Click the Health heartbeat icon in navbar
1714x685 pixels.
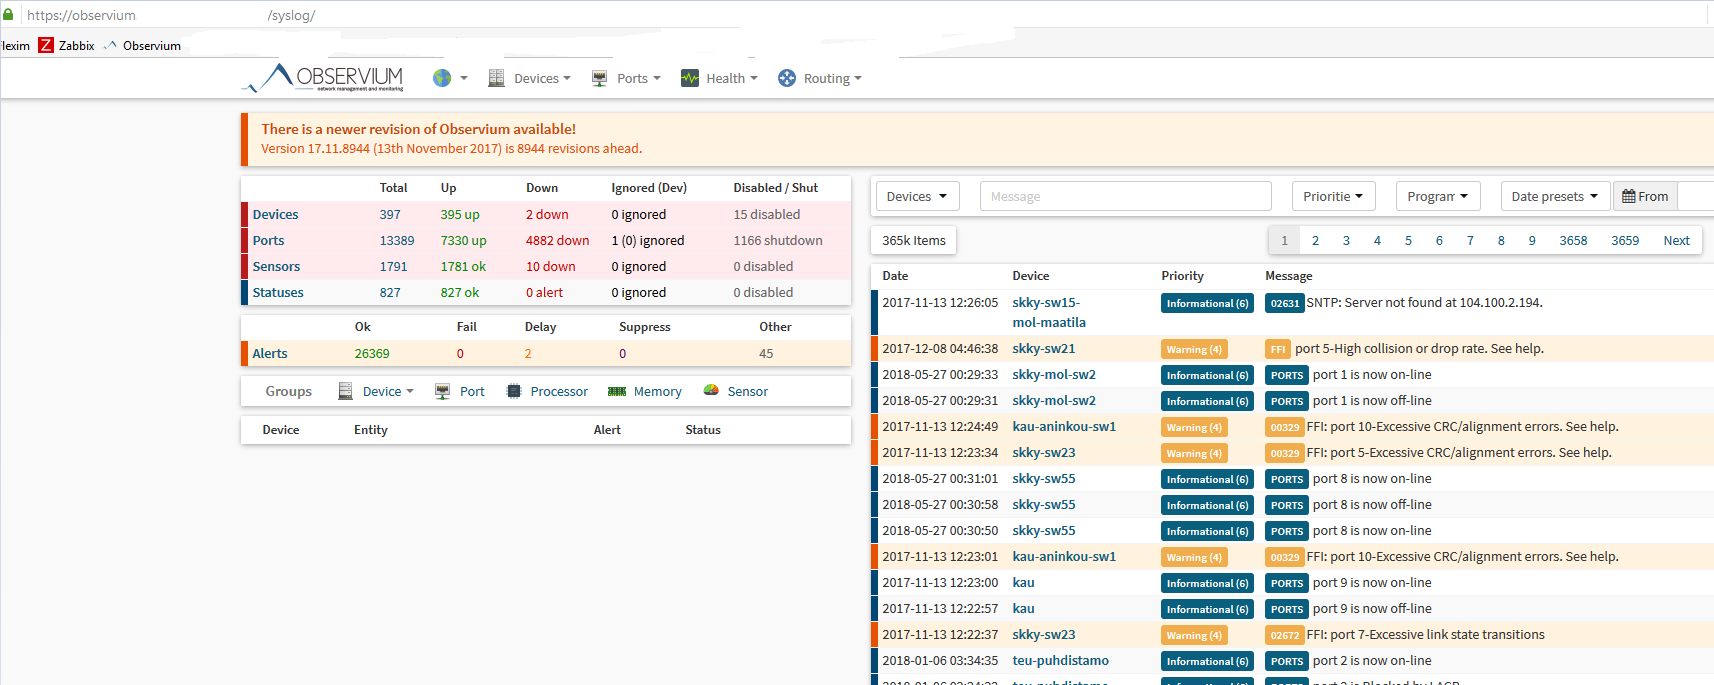pyautogui.click(x=690, y=78)
